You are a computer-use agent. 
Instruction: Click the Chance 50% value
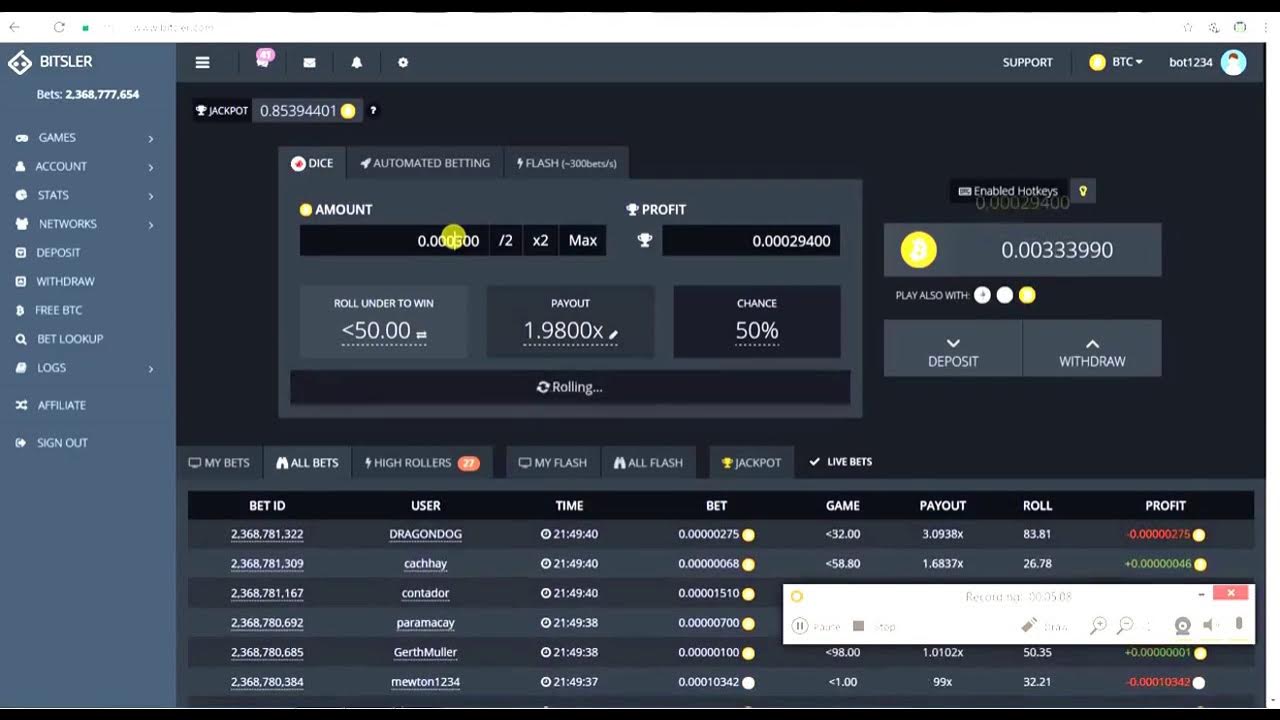(757, 331)
